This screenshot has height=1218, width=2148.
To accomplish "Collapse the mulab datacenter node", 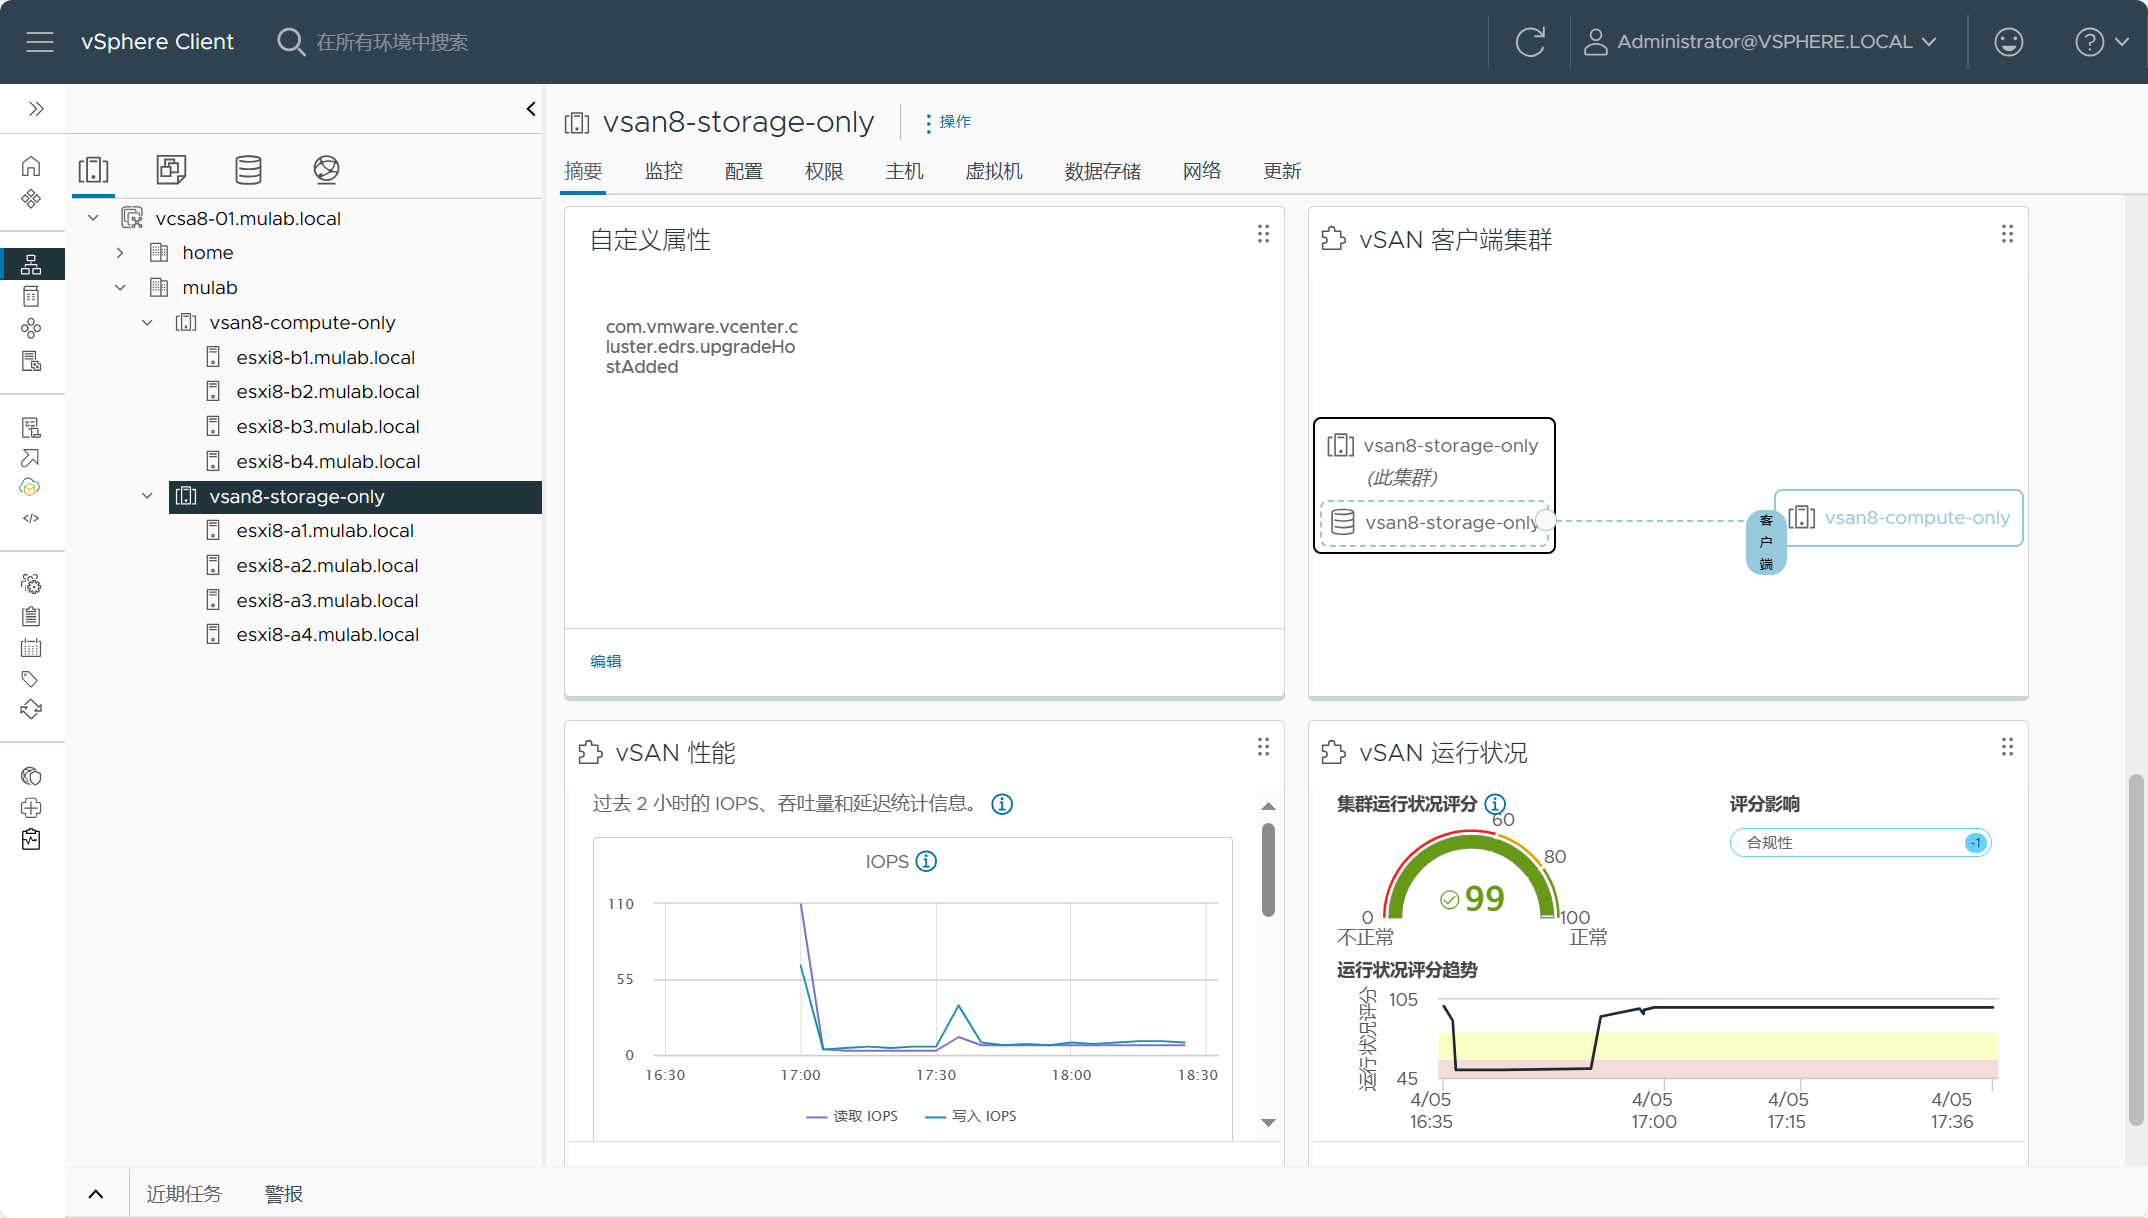I will pos(120,288).
